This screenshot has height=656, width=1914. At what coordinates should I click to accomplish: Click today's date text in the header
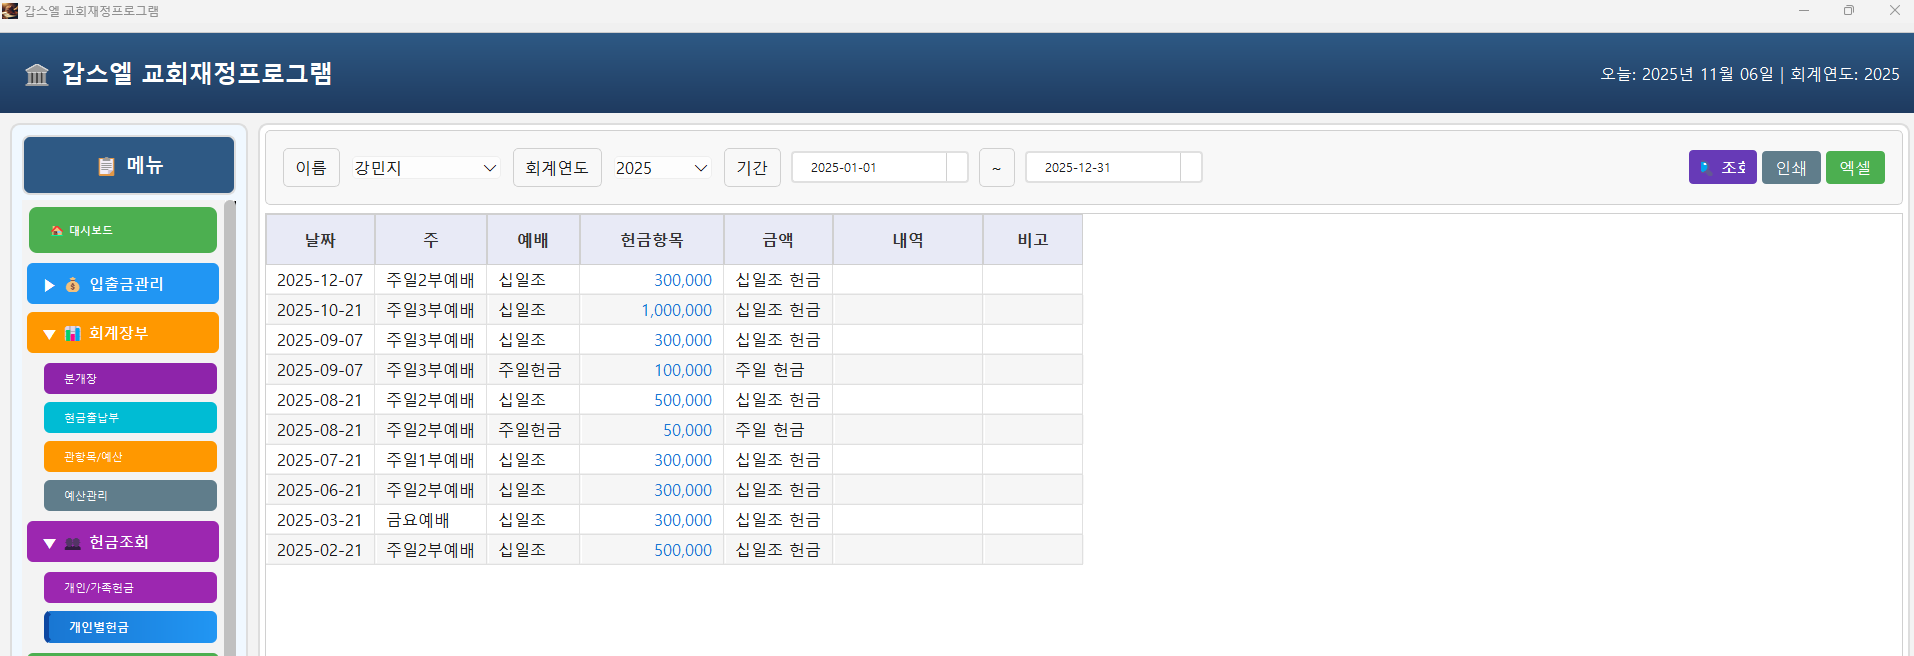pos(1687,74)
